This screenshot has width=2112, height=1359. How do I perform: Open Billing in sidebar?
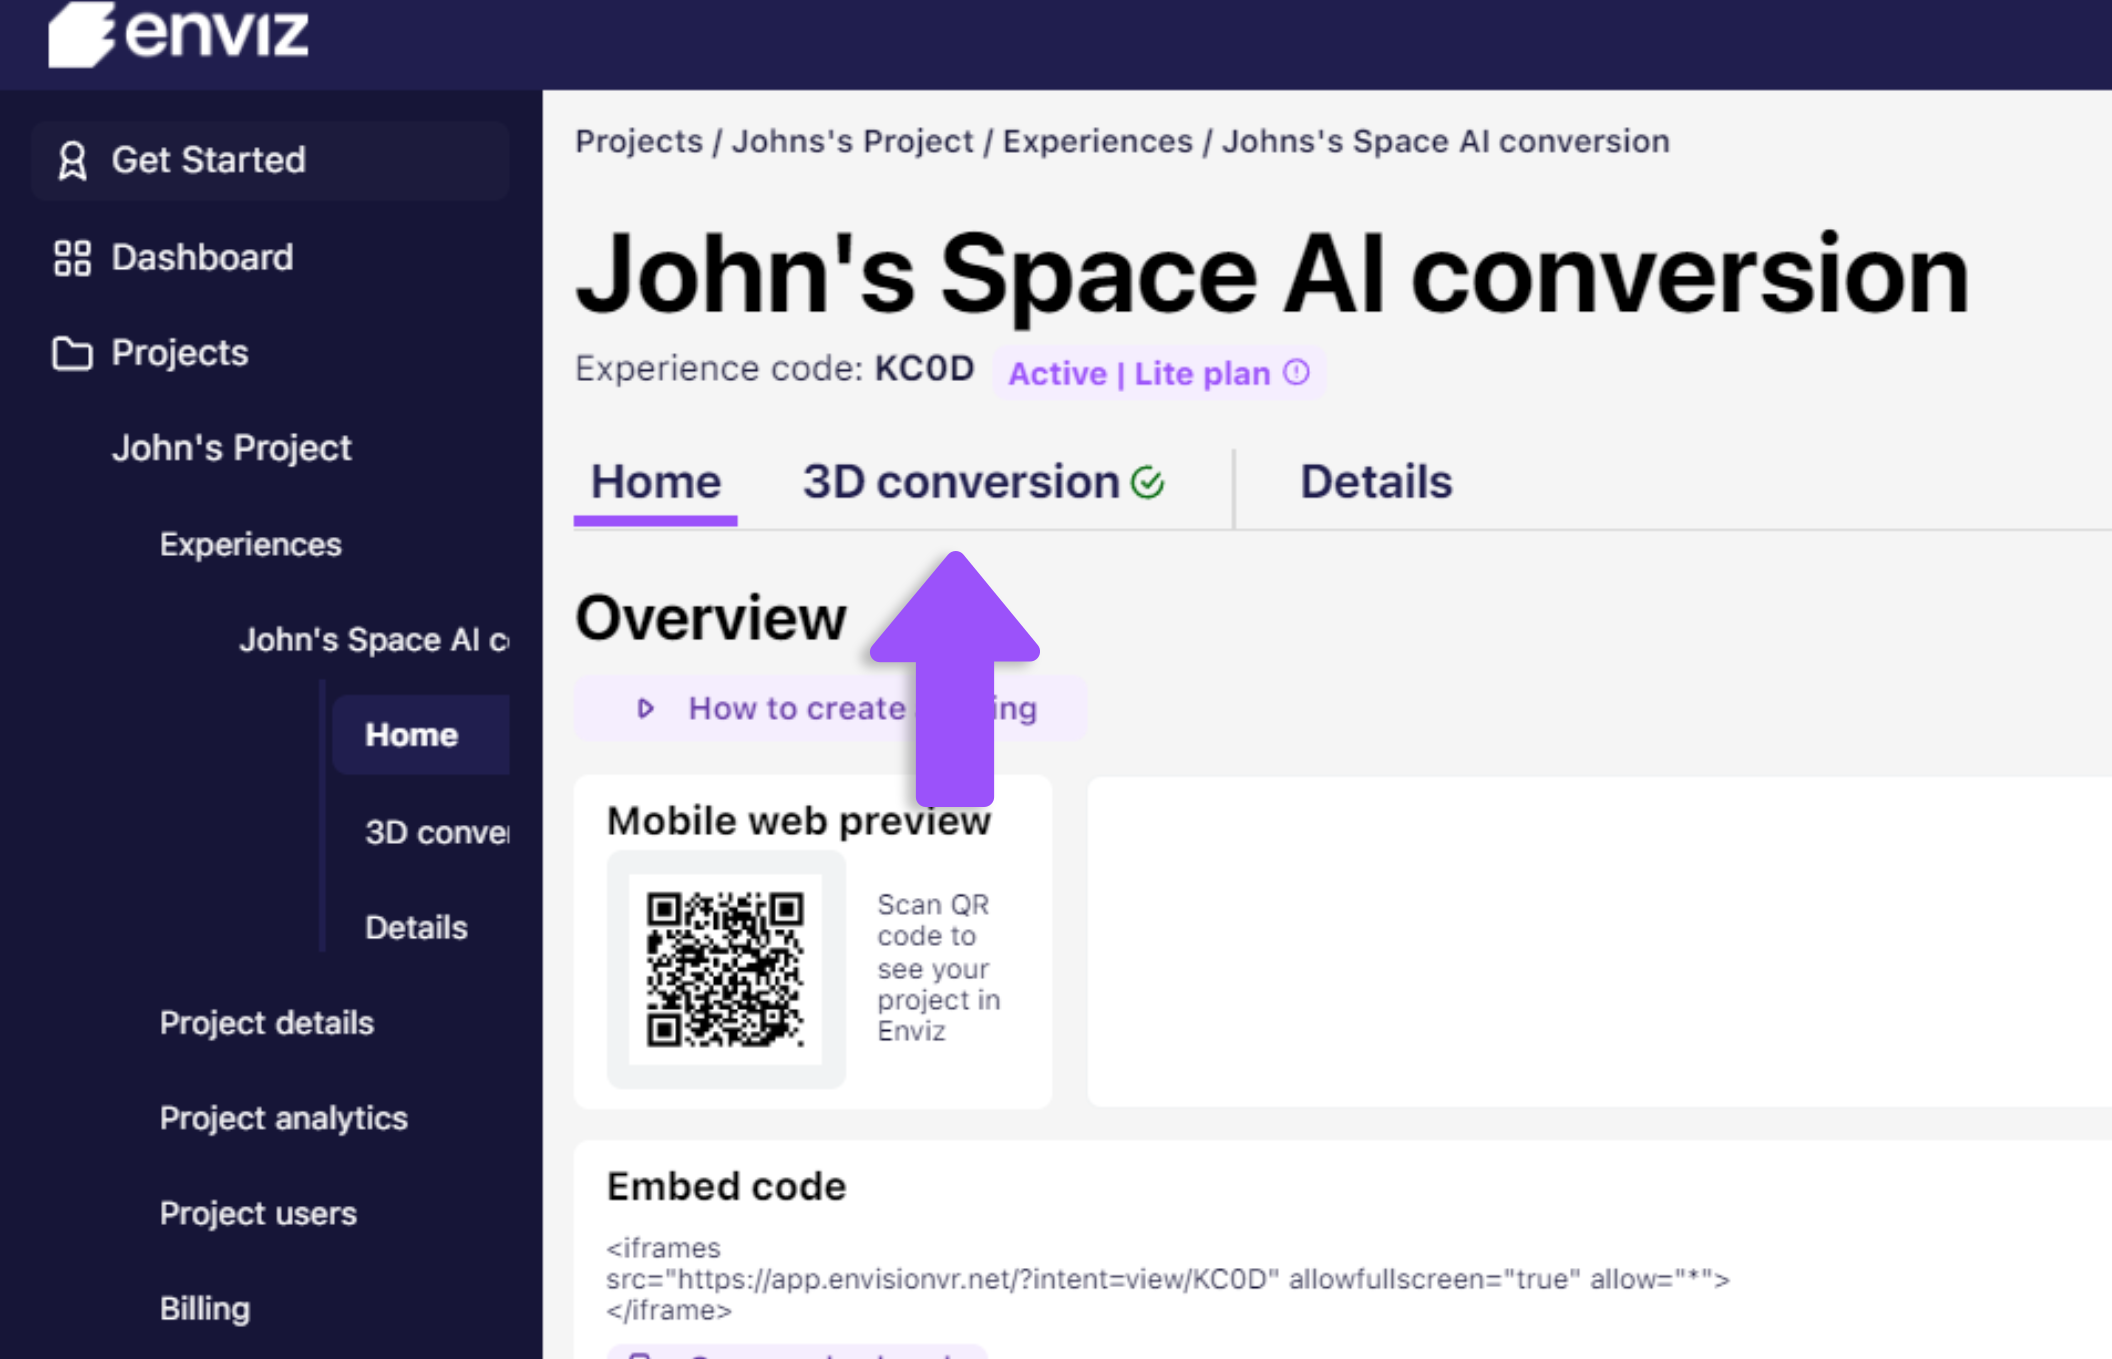205,1308
